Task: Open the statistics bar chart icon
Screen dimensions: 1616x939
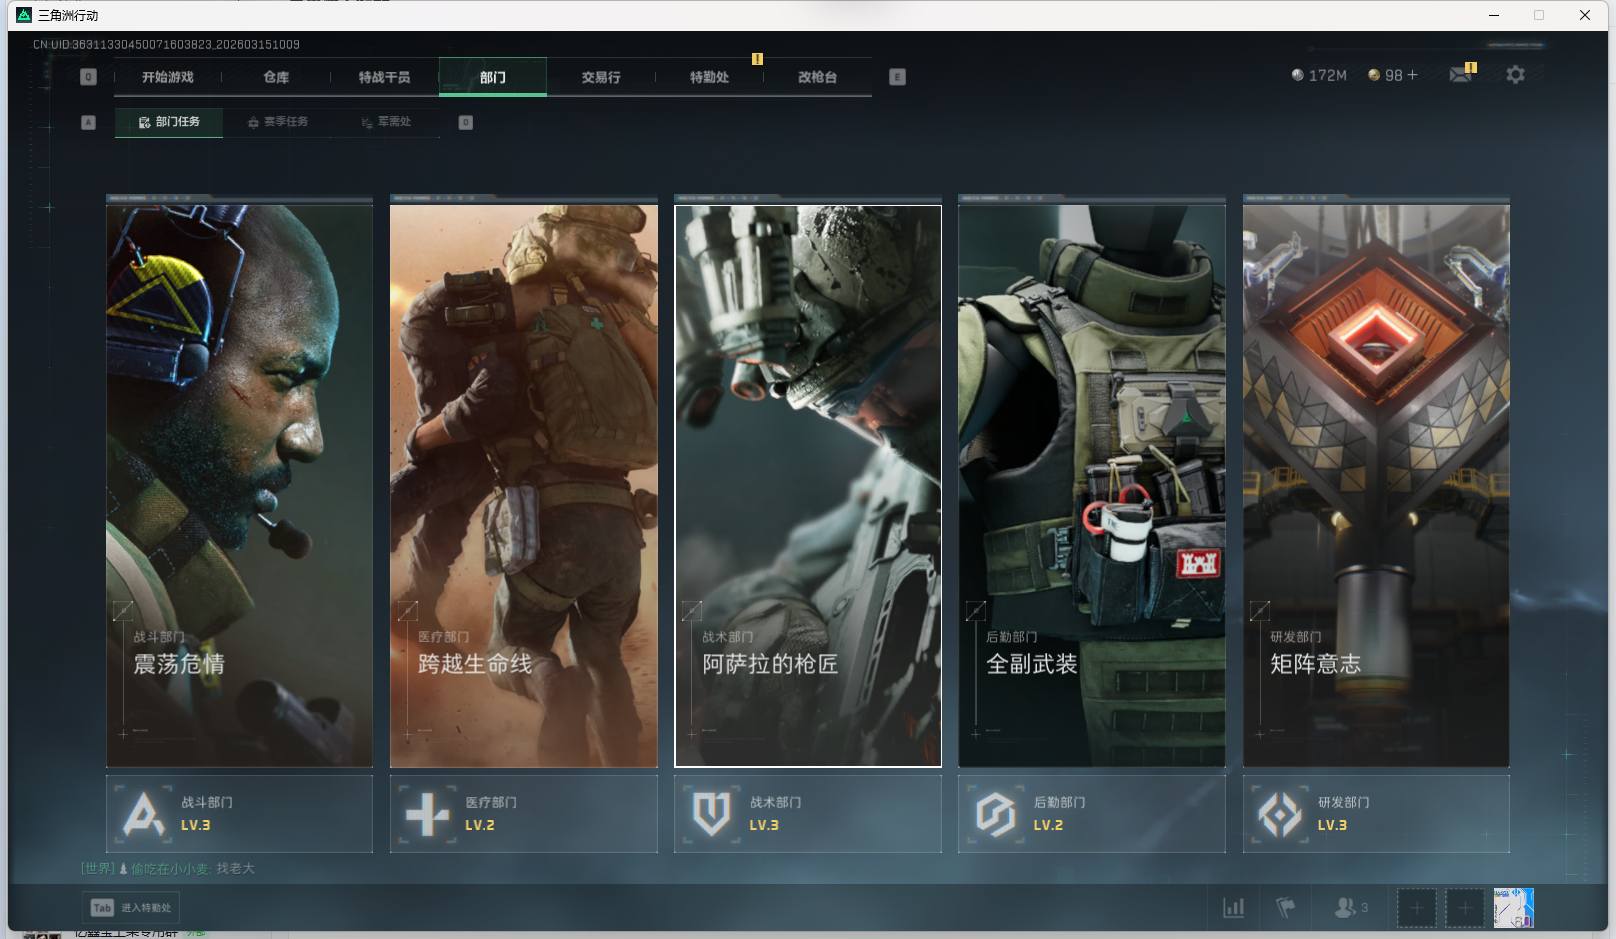Action: (x=1234, y=908)
